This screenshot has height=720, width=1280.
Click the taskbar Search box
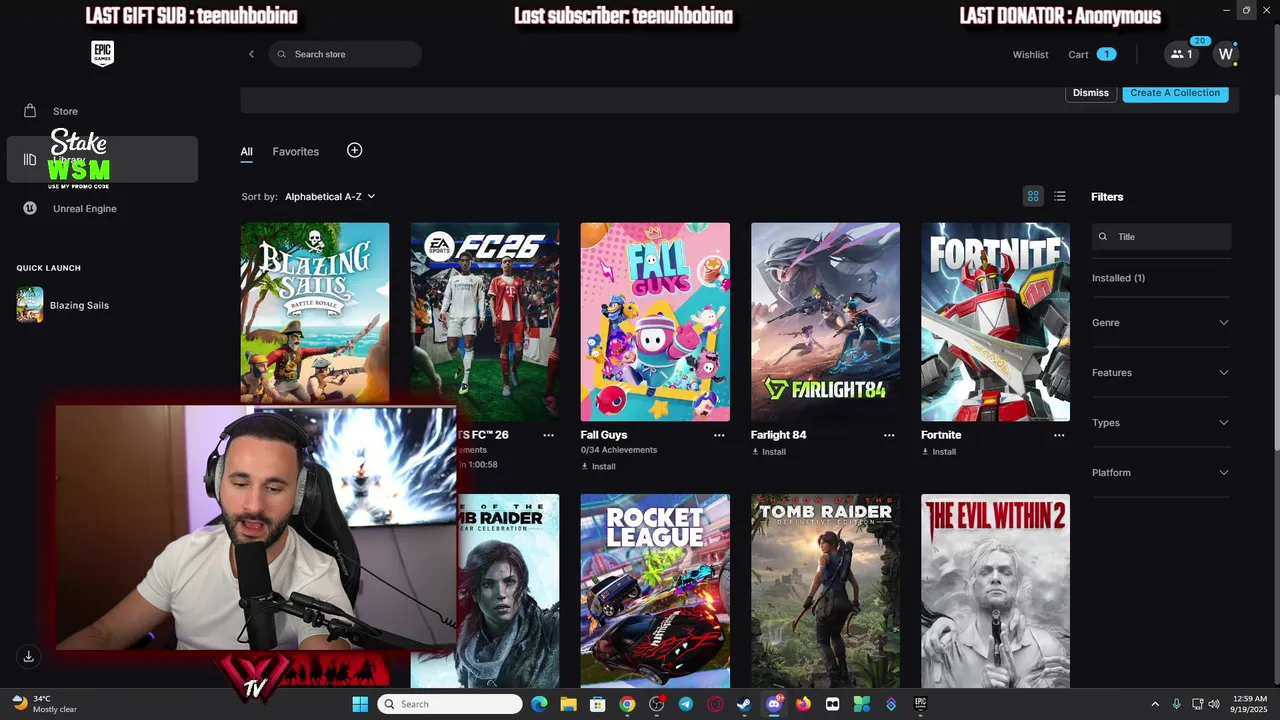click(450, 704)
